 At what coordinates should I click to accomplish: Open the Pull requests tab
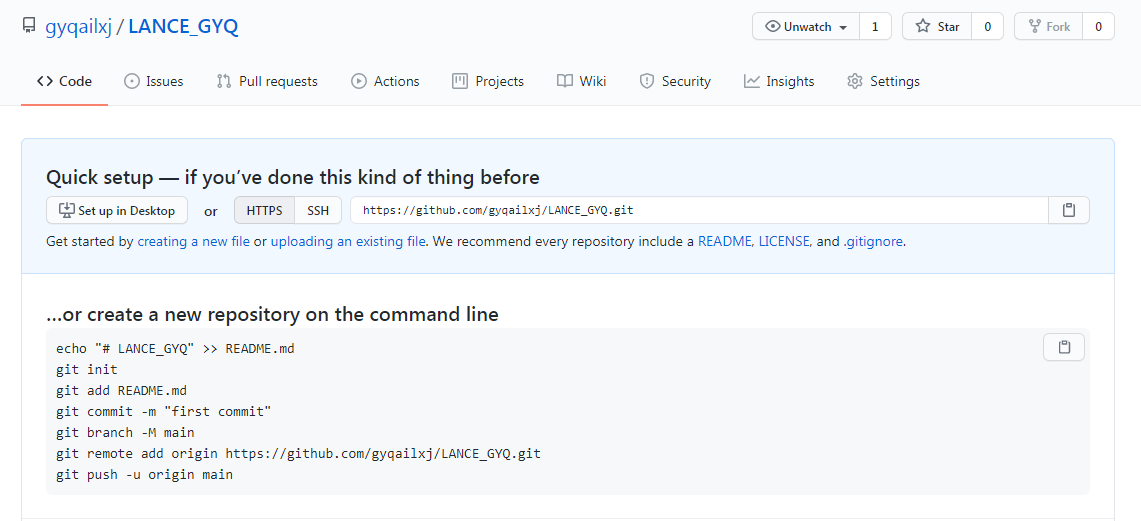pyautogui.click(x=267, y=81)
